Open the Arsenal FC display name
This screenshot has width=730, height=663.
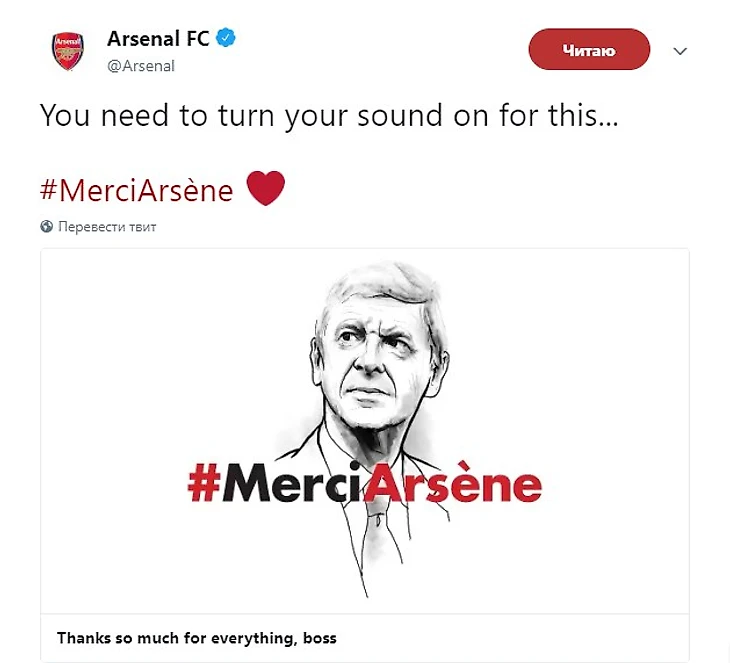coord(158,40)
